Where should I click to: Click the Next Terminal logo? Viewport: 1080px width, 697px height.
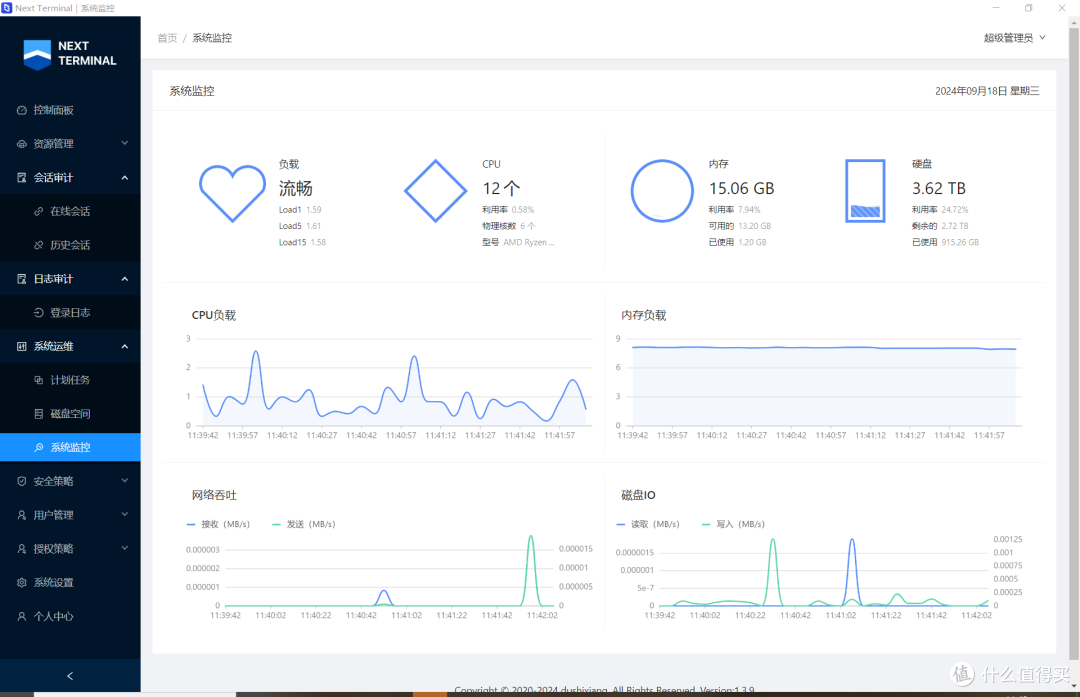coord(70,54)
